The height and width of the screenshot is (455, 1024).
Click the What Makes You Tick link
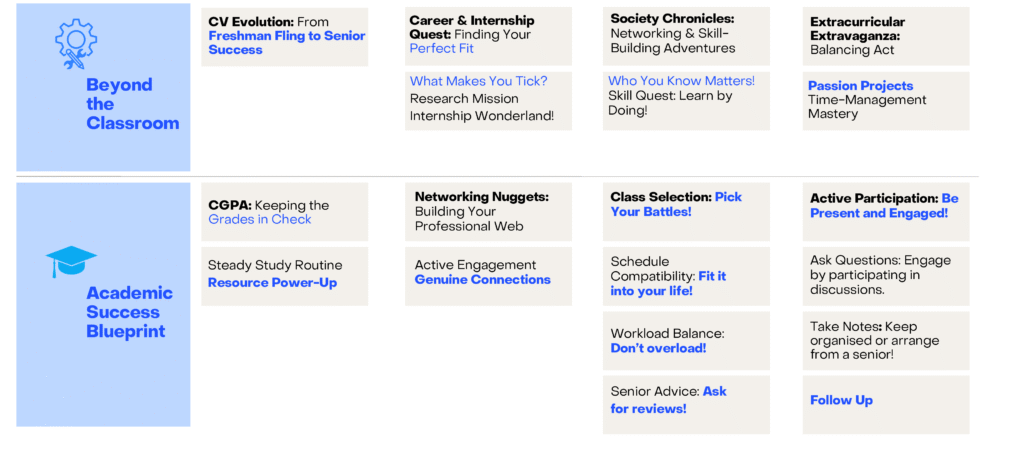coord(478,81)
